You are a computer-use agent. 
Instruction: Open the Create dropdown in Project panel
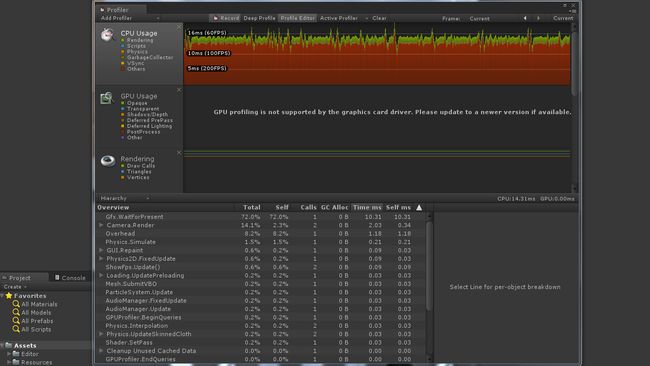pos(15,287)
